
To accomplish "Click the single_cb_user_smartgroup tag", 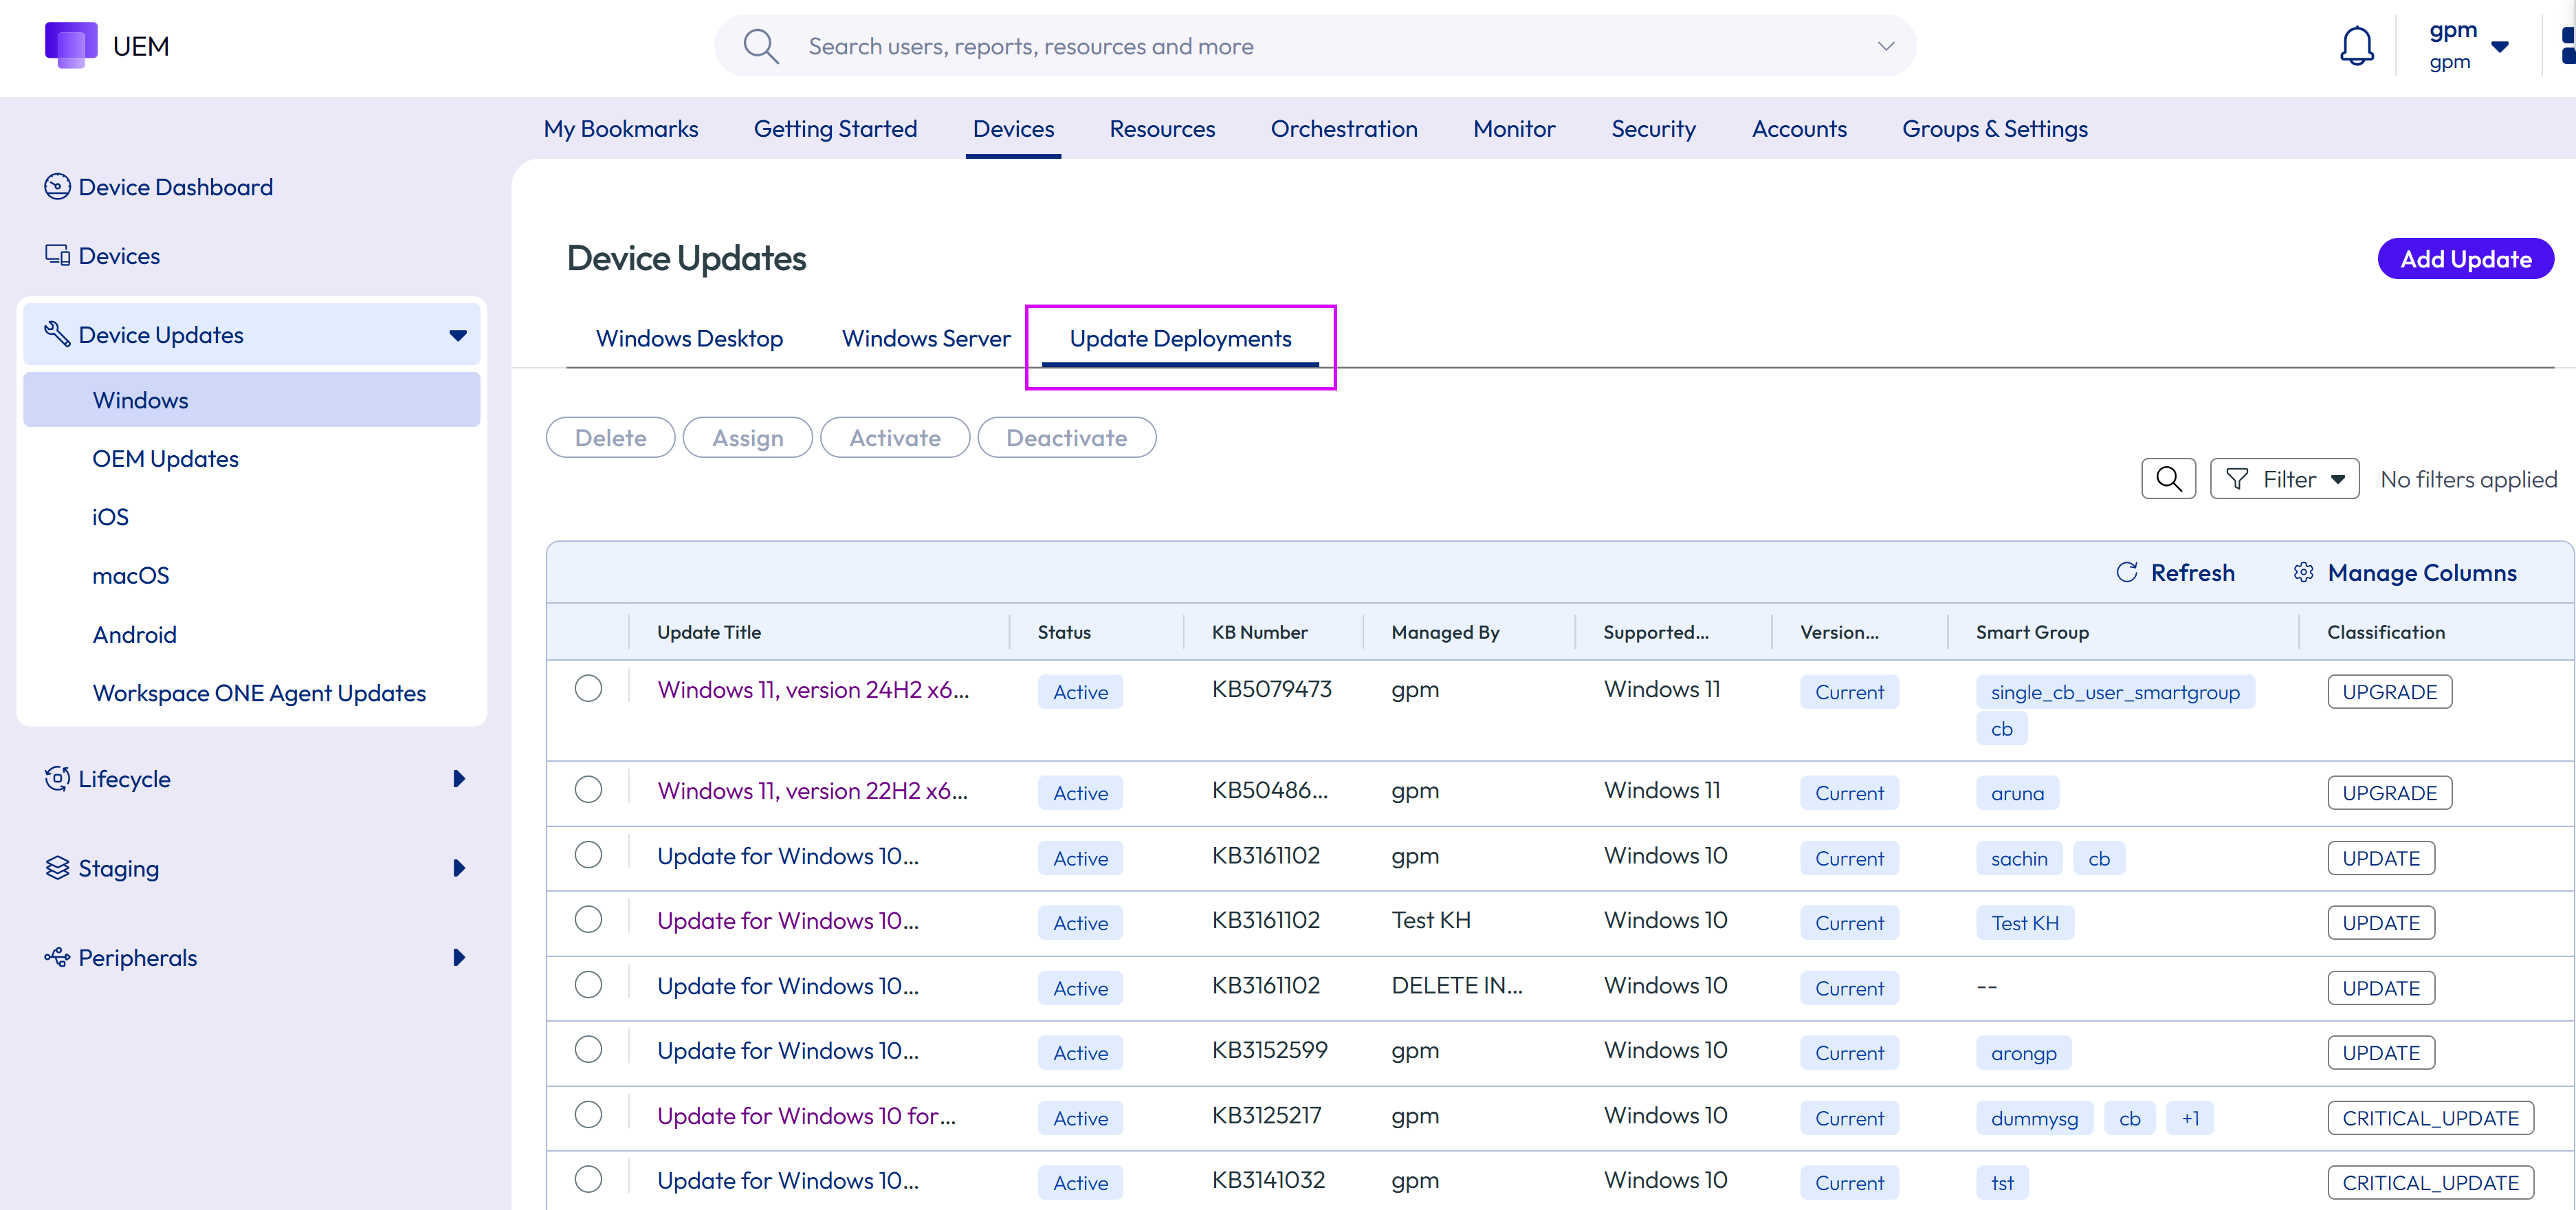I will [x=2115, y=692].
